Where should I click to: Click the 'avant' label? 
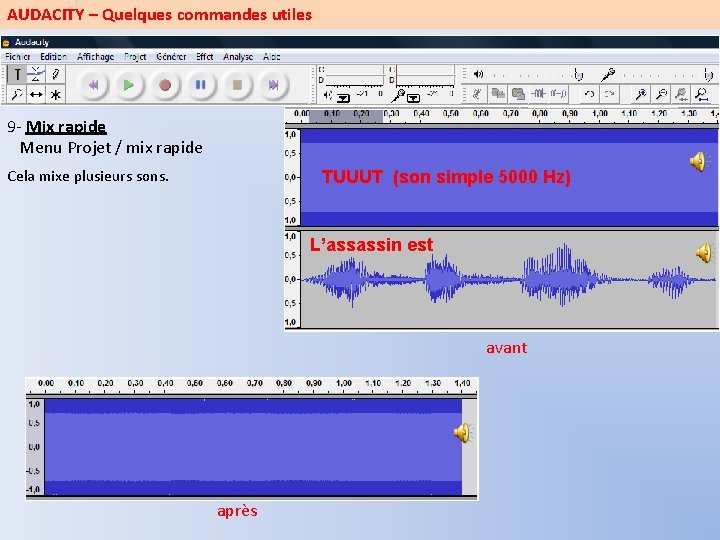click(x=506, y=348)
